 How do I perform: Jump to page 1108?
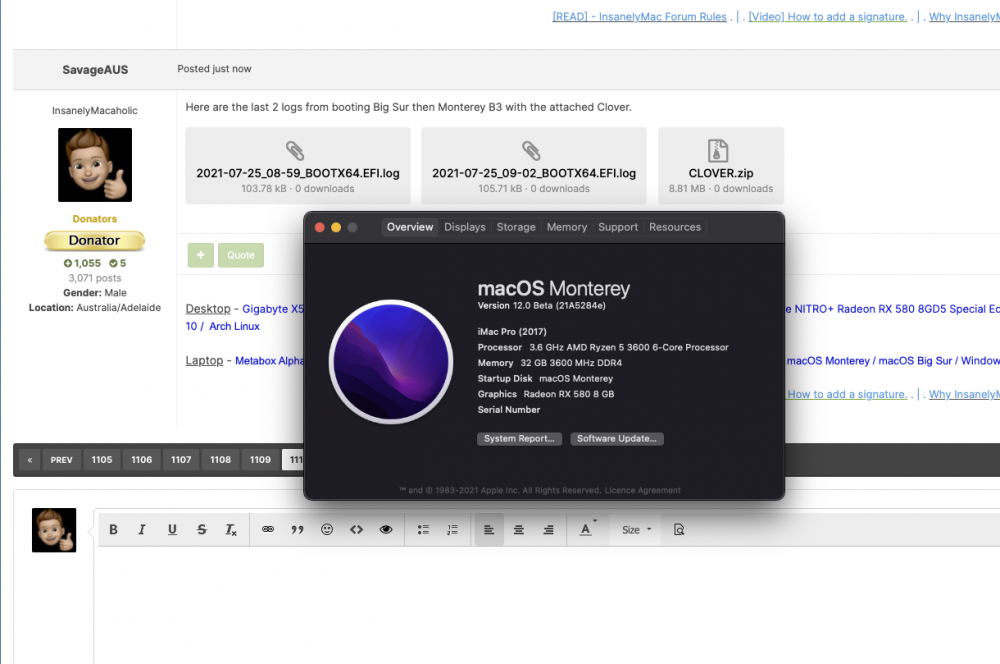[x=221, y=460]
